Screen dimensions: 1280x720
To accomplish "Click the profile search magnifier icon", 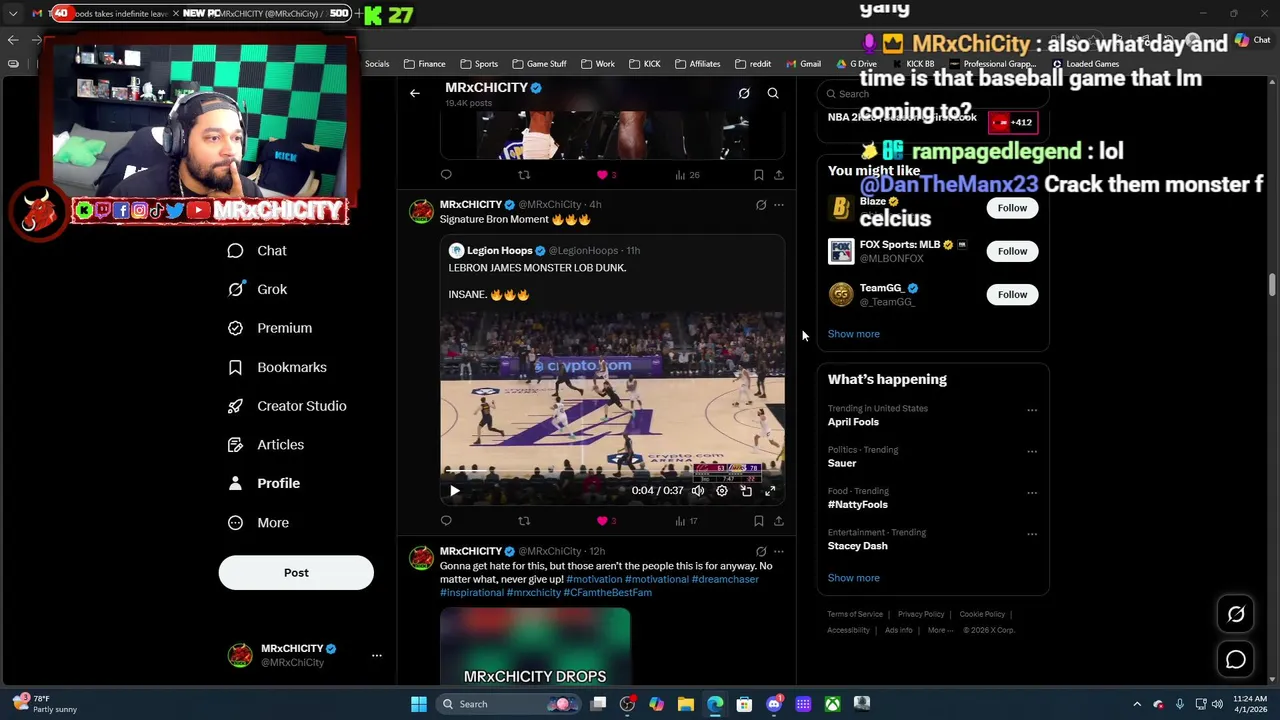I will [x=773, y=93].
